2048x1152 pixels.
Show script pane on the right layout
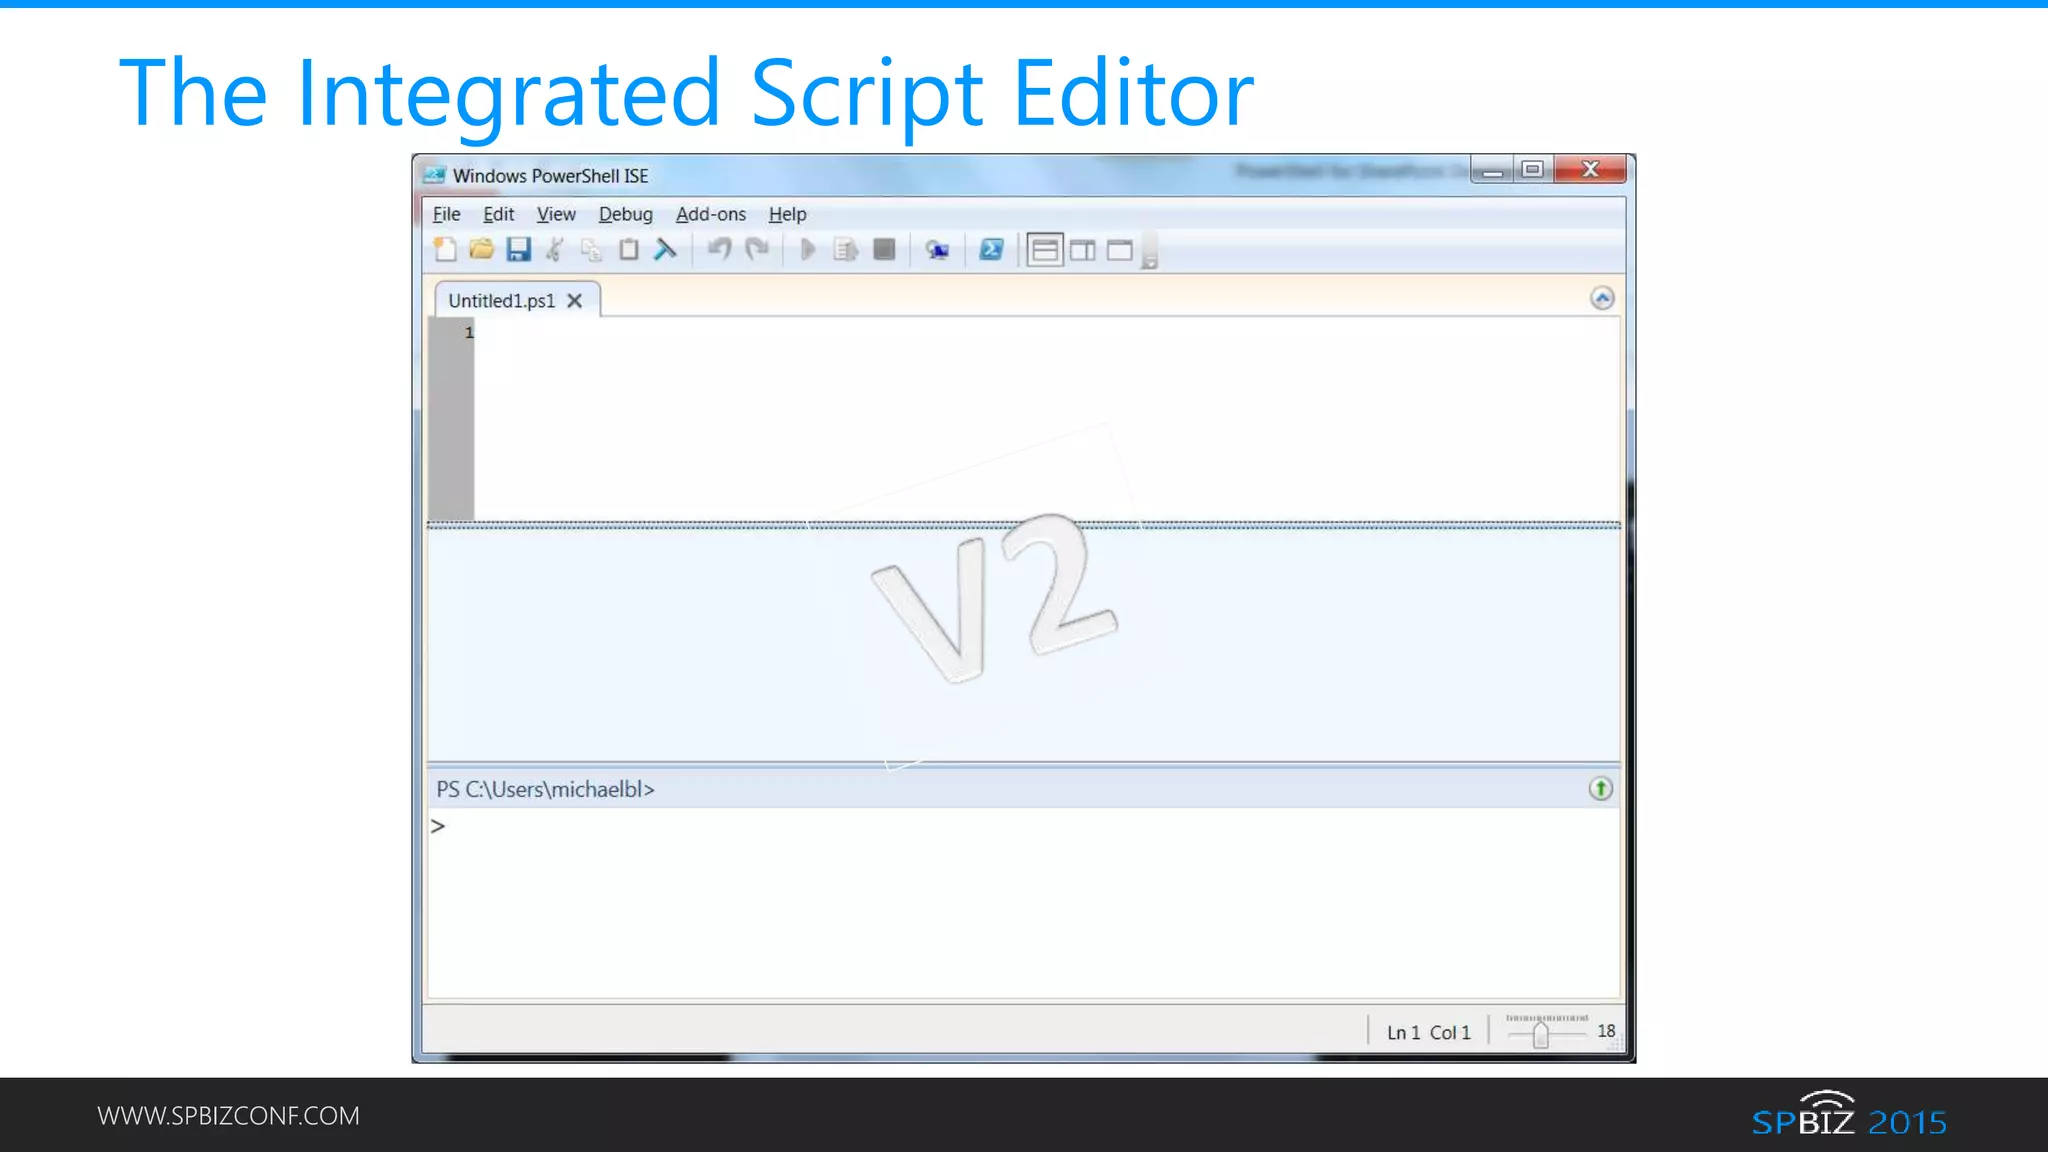pos(1083,250)
